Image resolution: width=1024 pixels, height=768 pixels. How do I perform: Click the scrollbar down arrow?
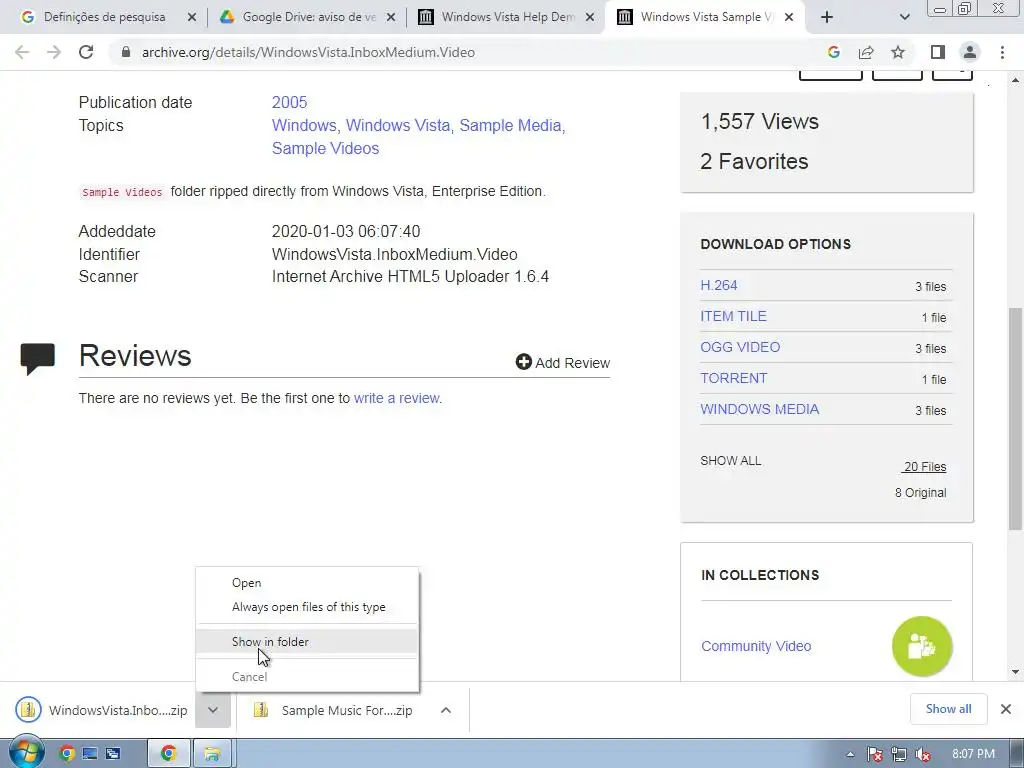coord(1016,671)
